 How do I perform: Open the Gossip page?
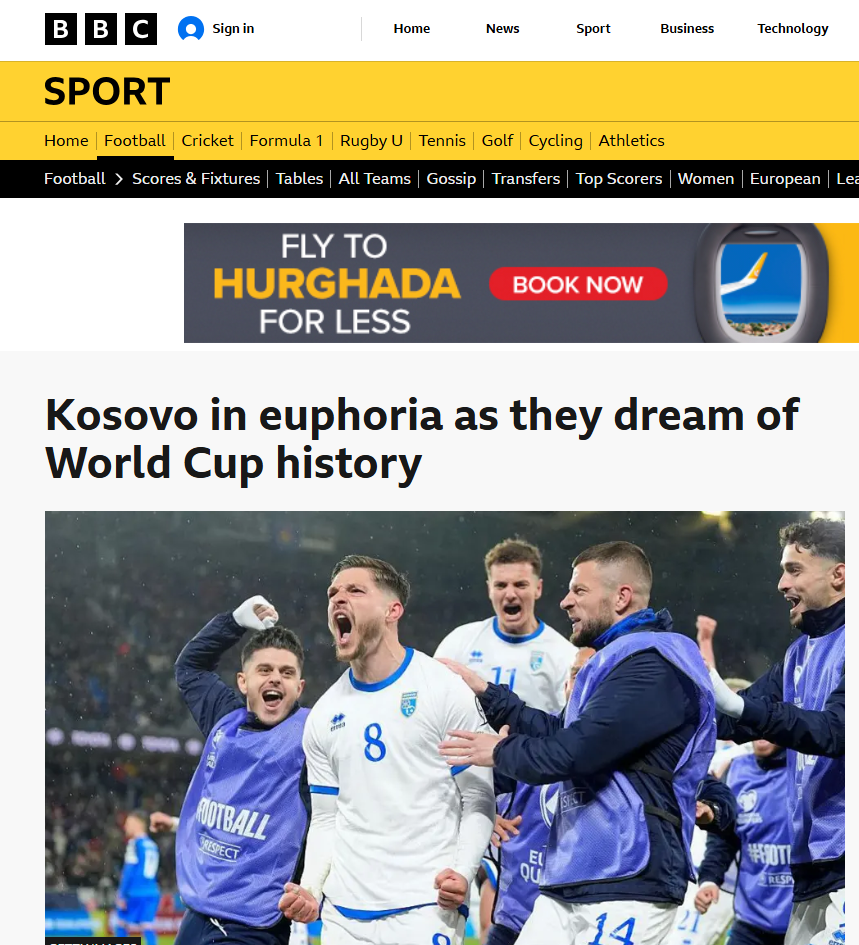[451, 179]
